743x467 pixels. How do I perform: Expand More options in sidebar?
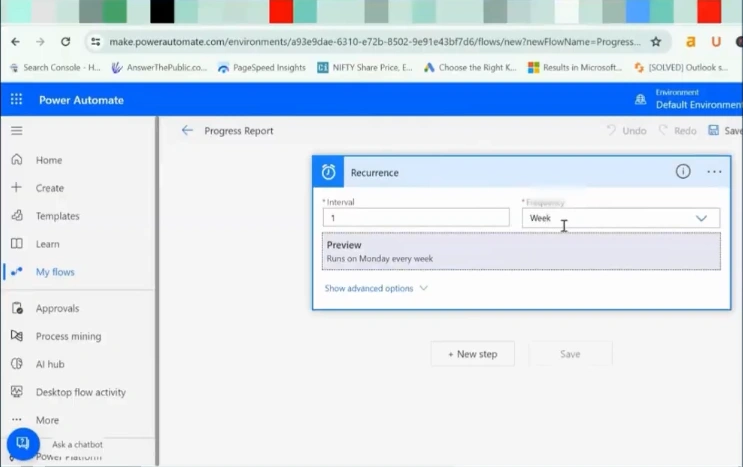[47, 420]
